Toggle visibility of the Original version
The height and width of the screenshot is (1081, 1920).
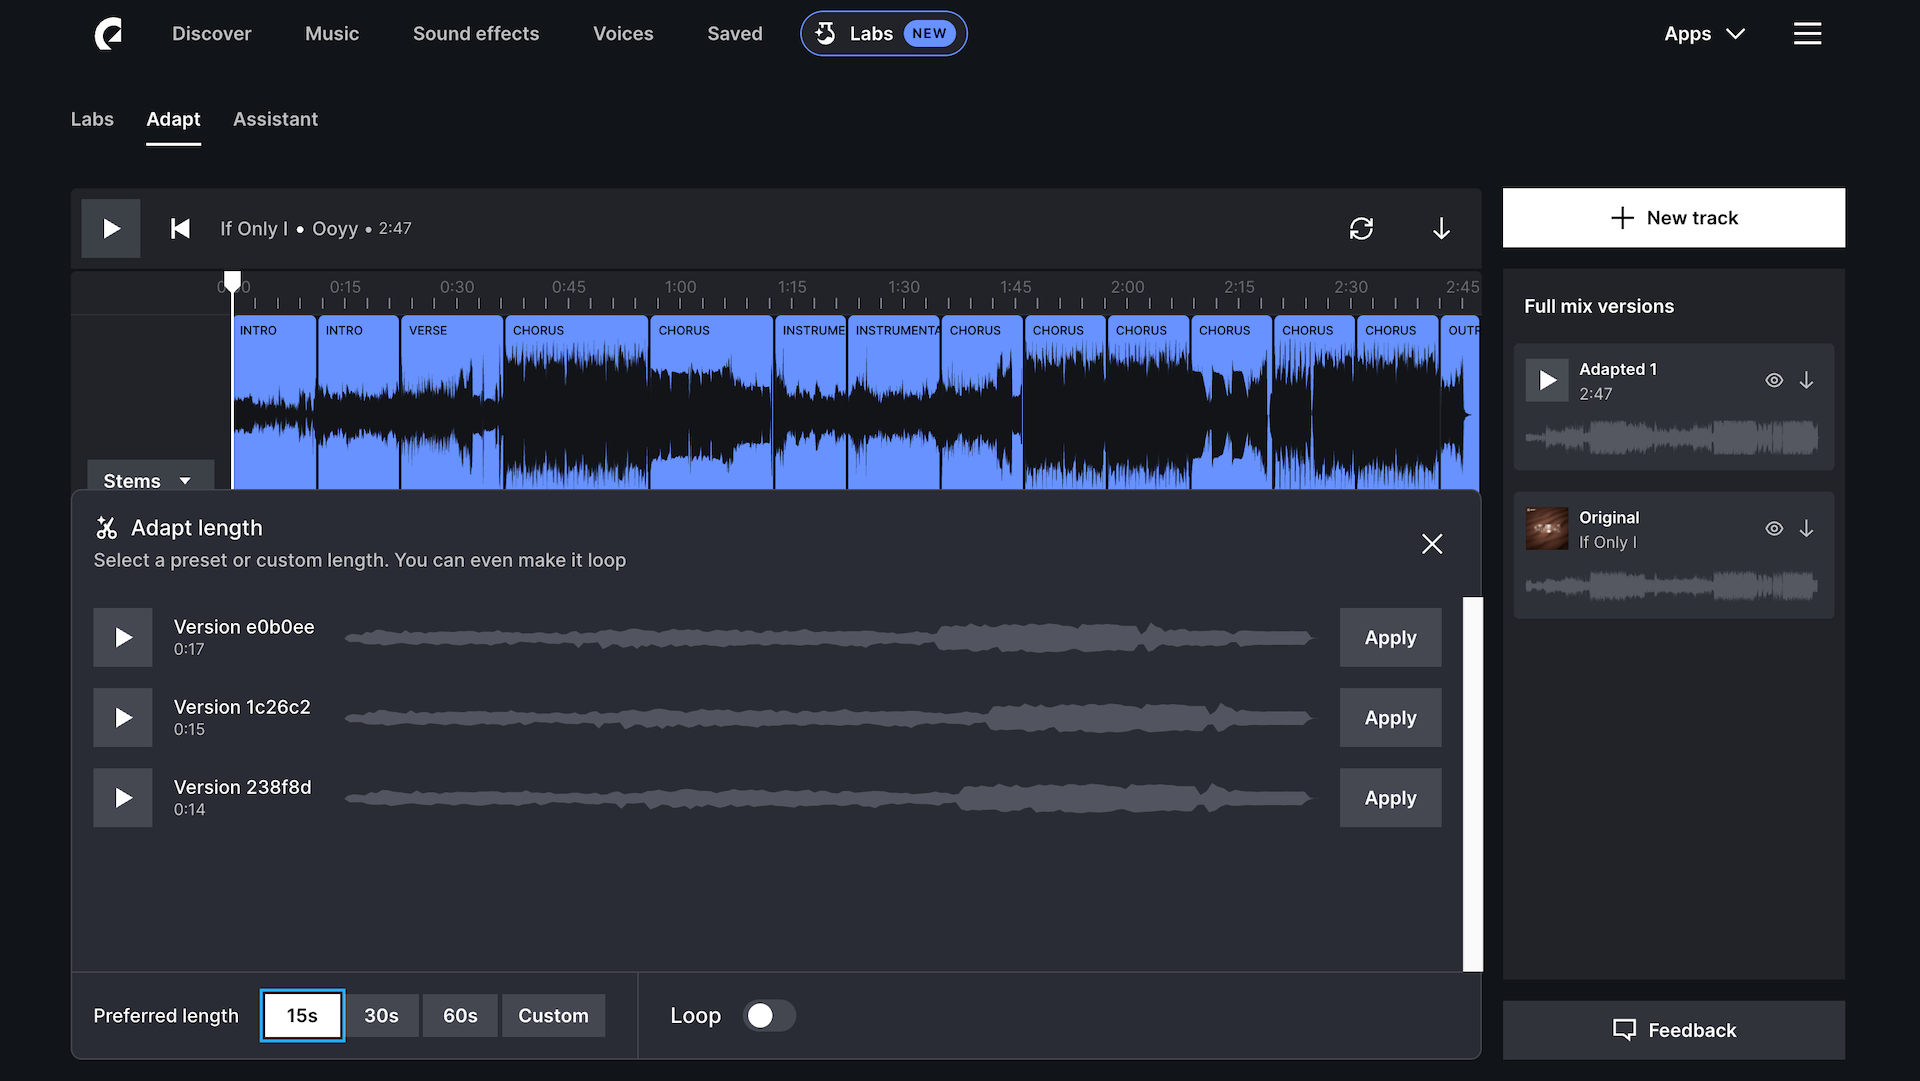point(1774,528)
